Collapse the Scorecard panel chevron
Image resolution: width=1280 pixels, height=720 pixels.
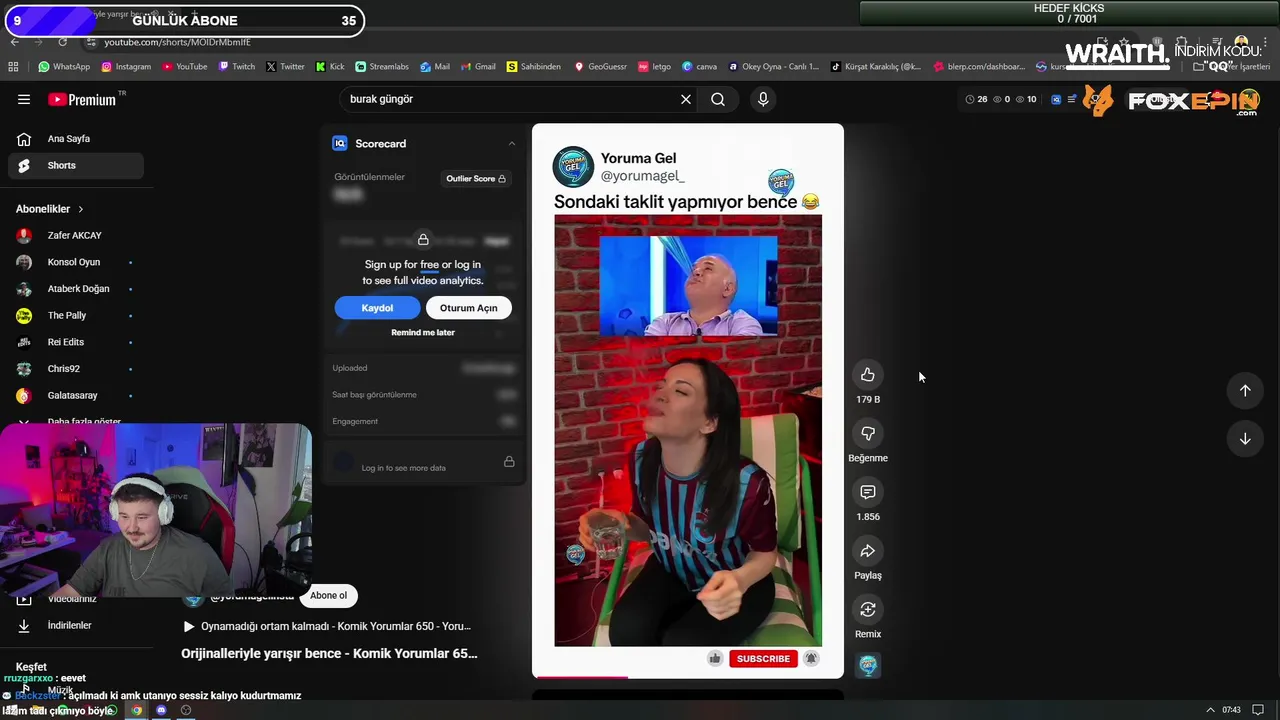pyautogui.click(x=512, y=143)
